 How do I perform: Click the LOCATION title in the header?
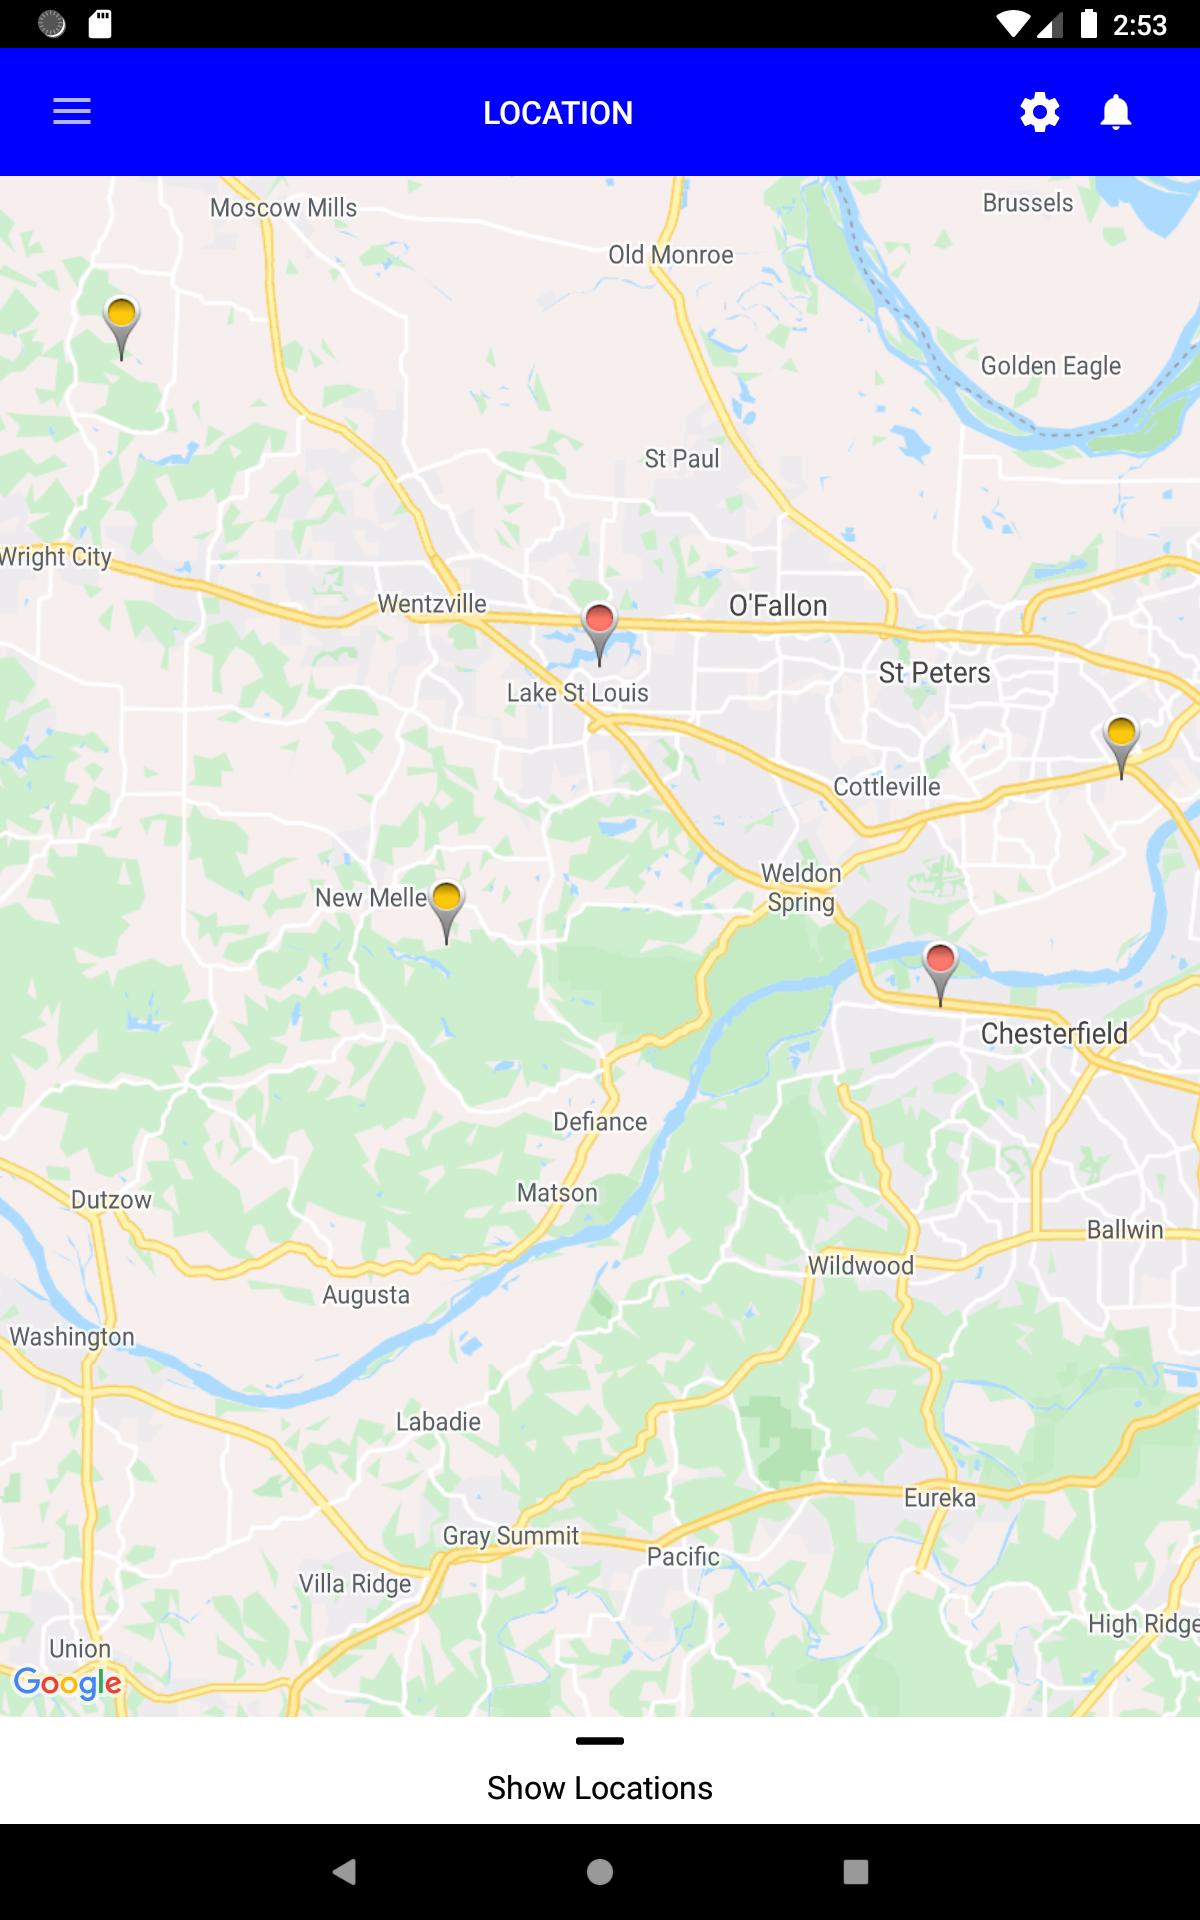pos(558,113)
